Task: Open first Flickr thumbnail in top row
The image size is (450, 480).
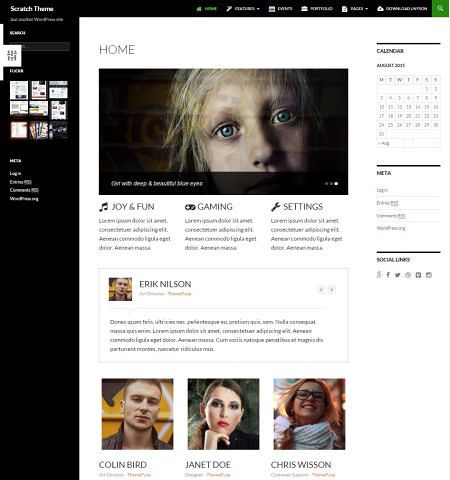Action: tap(19, 90)
